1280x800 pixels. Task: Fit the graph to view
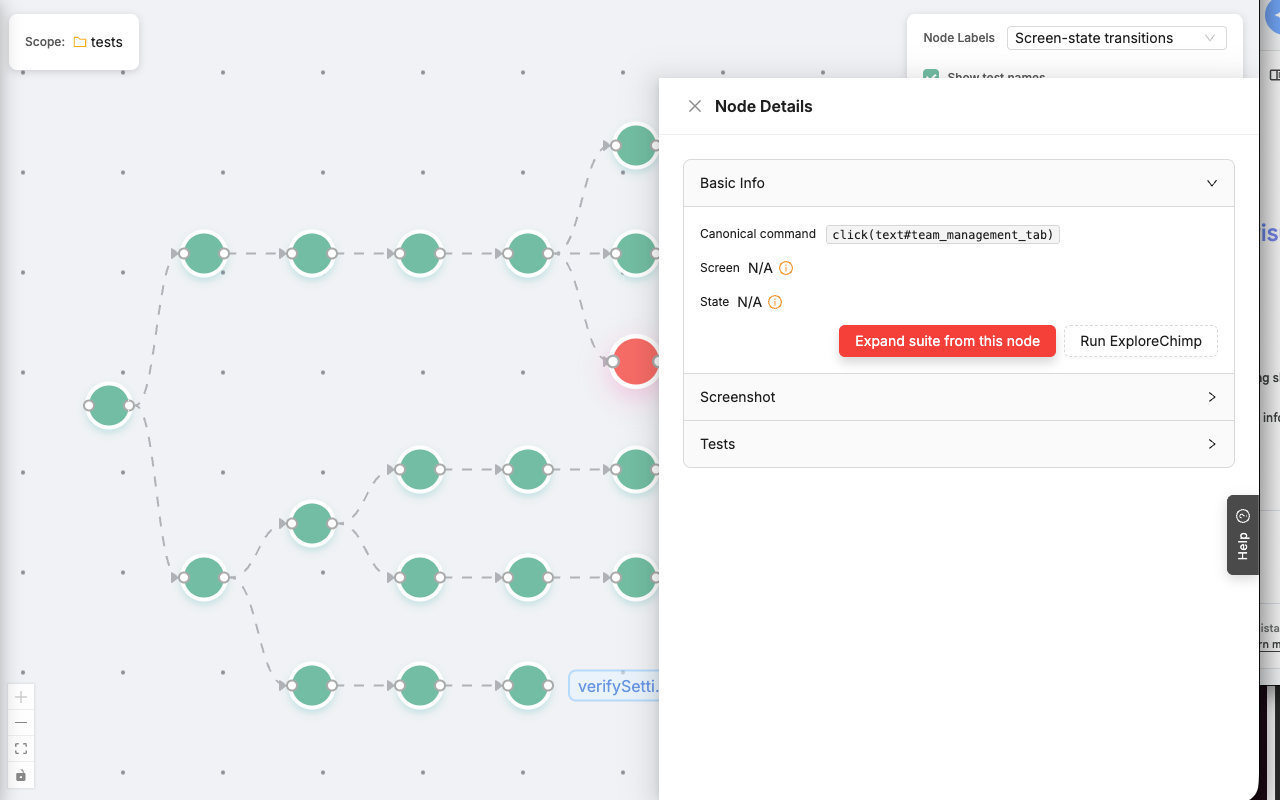21,749
